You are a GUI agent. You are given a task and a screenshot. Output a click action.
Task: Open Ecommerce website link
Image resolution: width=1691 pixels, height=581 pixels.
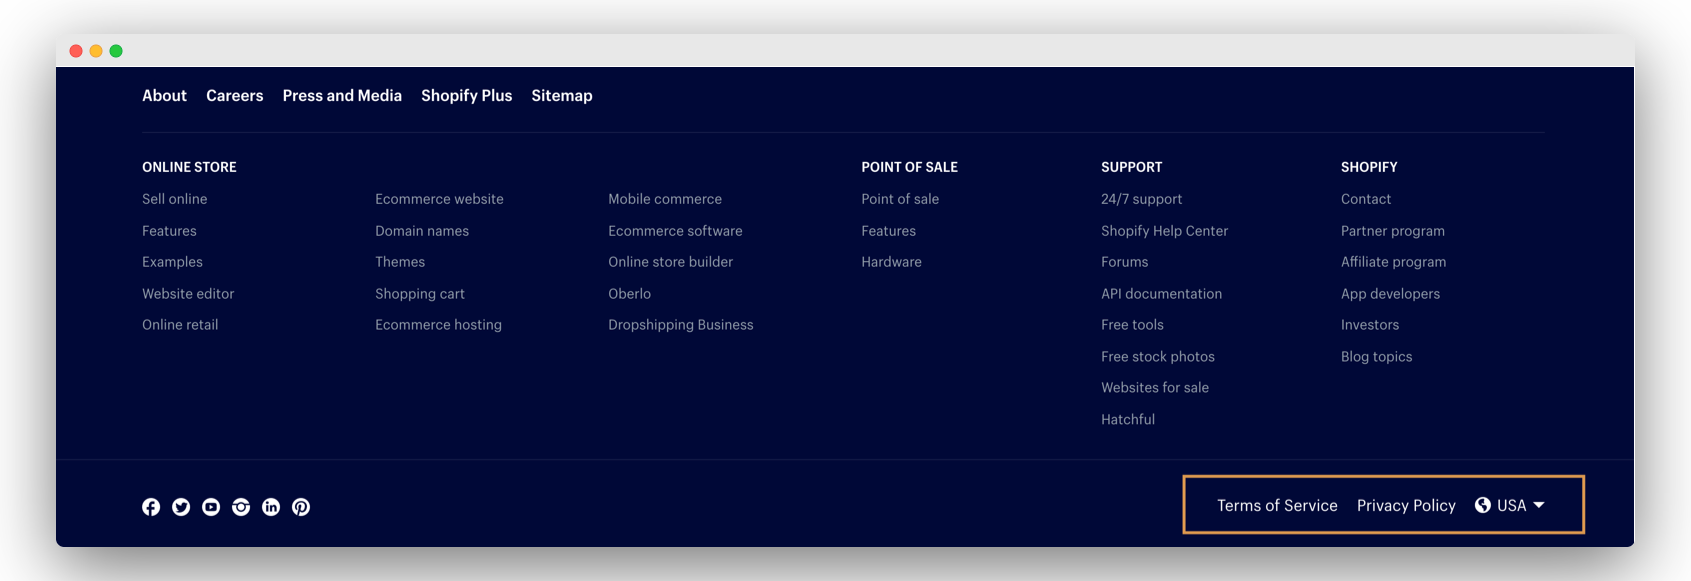click(x=439, y=199)
